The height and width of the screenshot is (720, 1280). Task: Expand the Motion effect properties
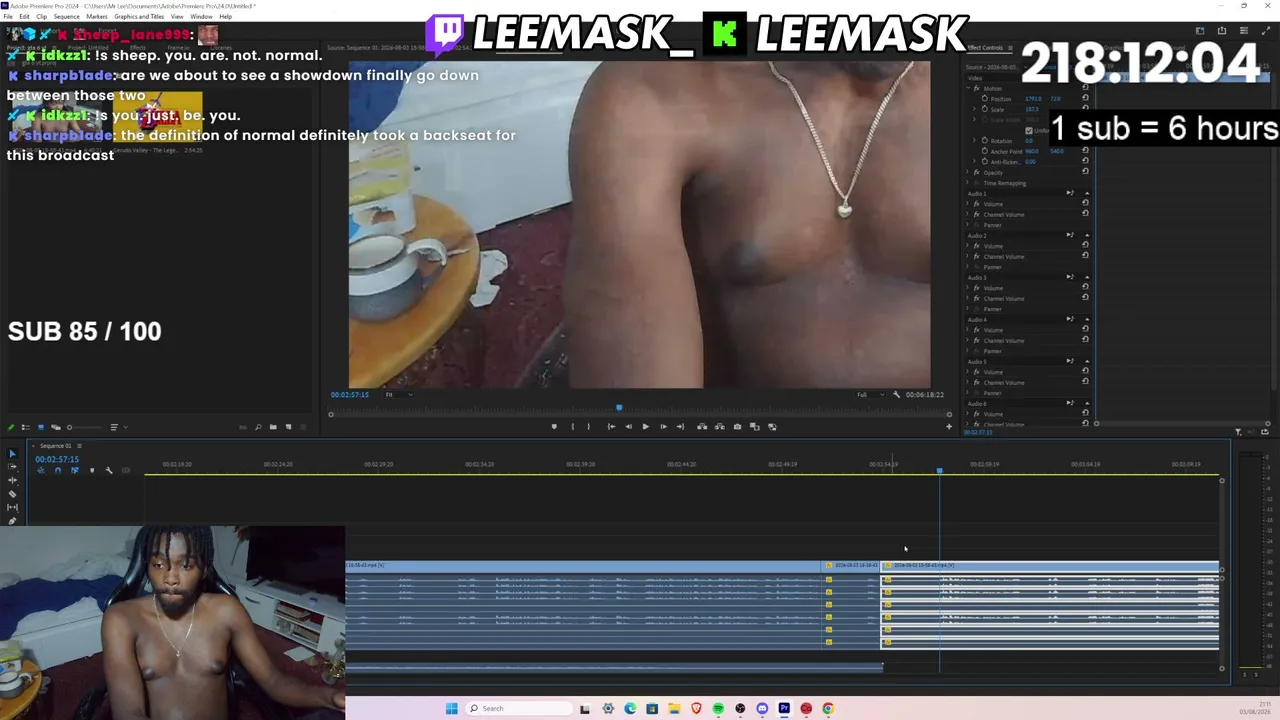[x=969, y=89]
